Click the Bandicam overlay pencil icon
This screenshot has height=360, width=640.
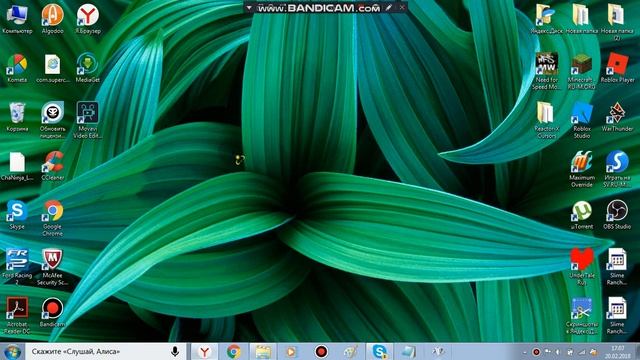[x=389, y=7]
